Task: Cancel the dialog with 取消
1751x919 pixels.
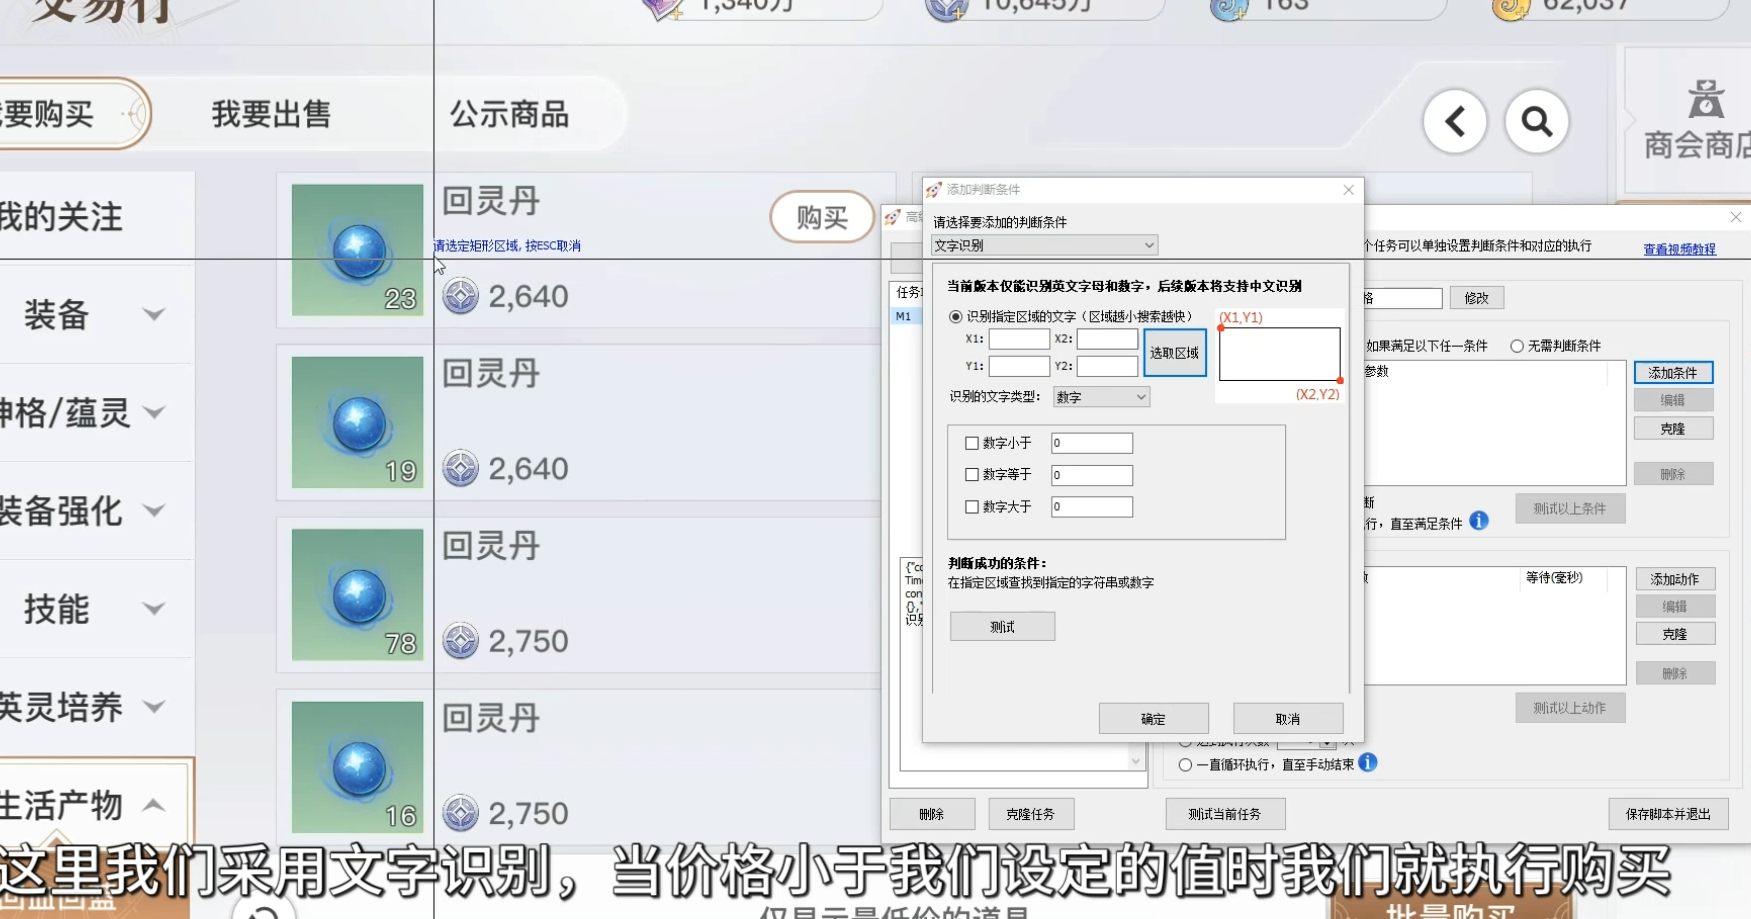Action: (1288, 719)
